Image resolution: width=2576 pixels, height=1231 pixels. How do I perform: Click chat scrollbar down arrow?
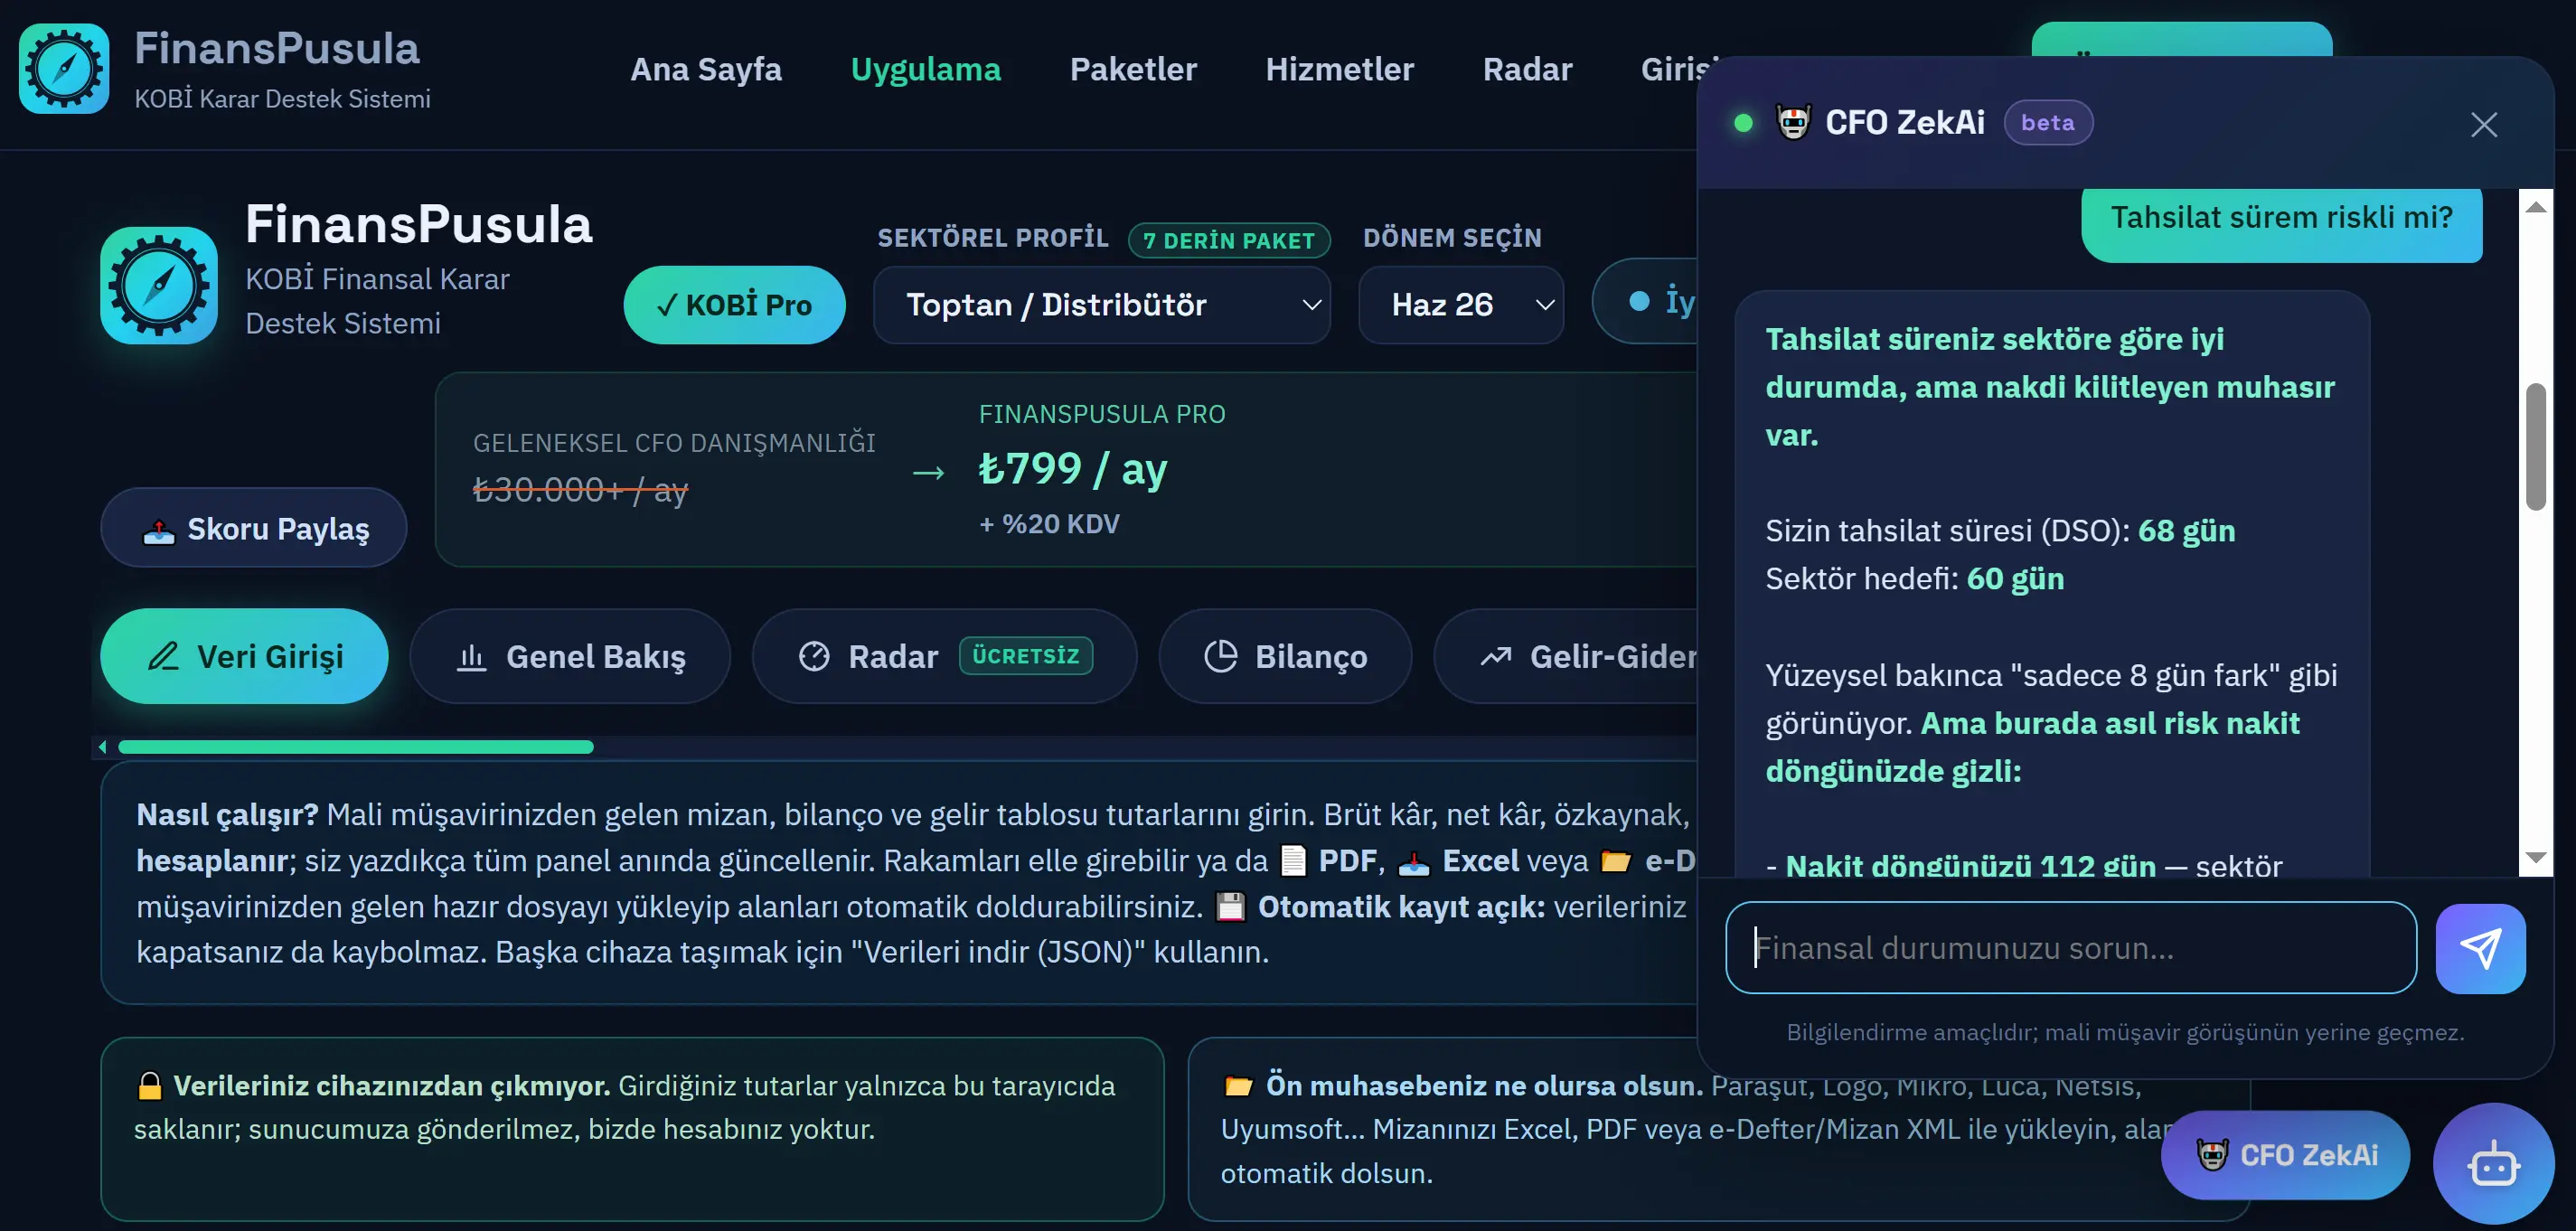2535,857
